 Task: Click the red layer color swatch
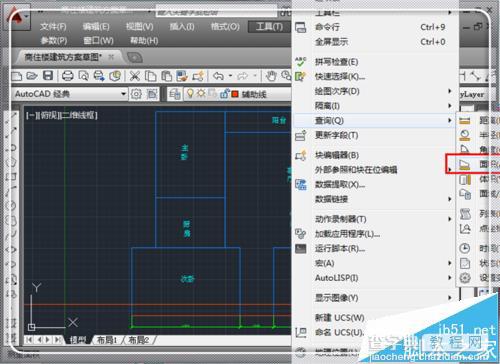pos(235,94)
